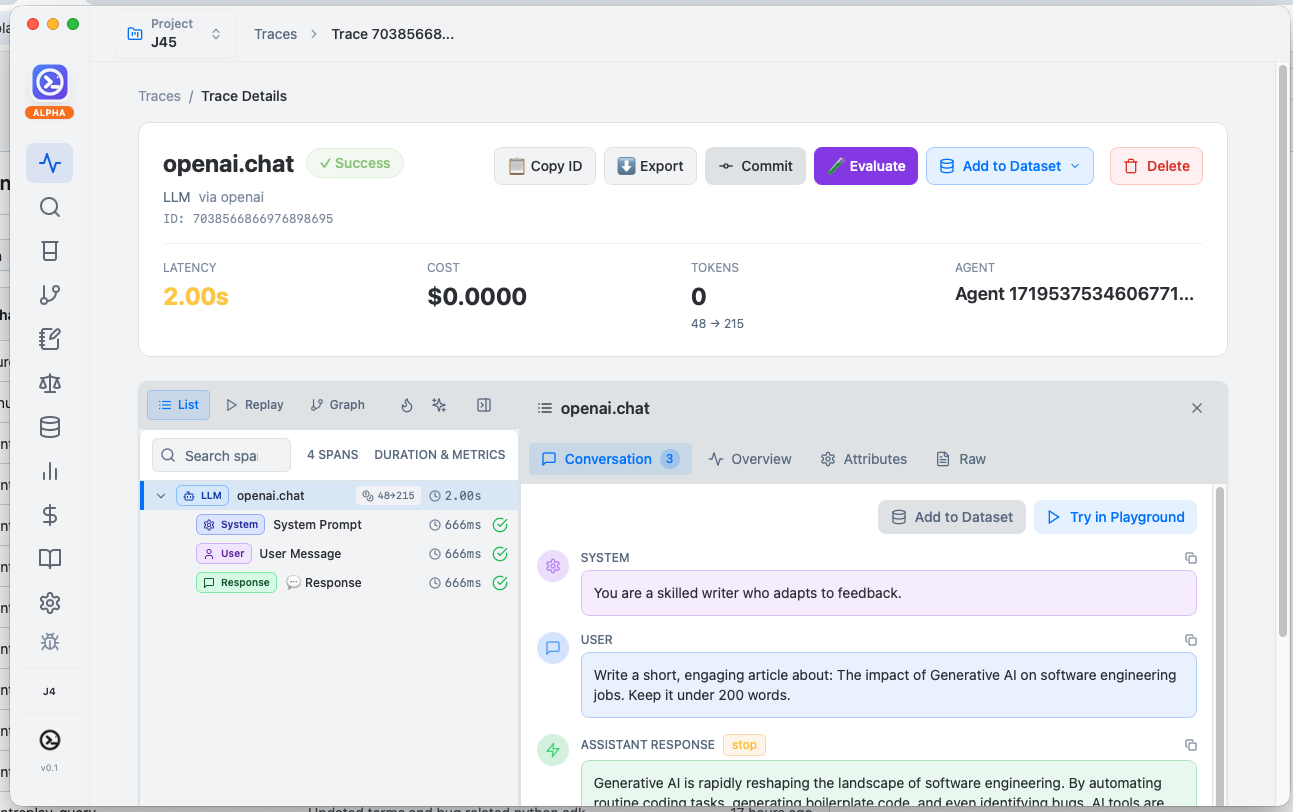Open the experiments beaker icon in sidebar
1293x812 pixels.
[50, 251]
